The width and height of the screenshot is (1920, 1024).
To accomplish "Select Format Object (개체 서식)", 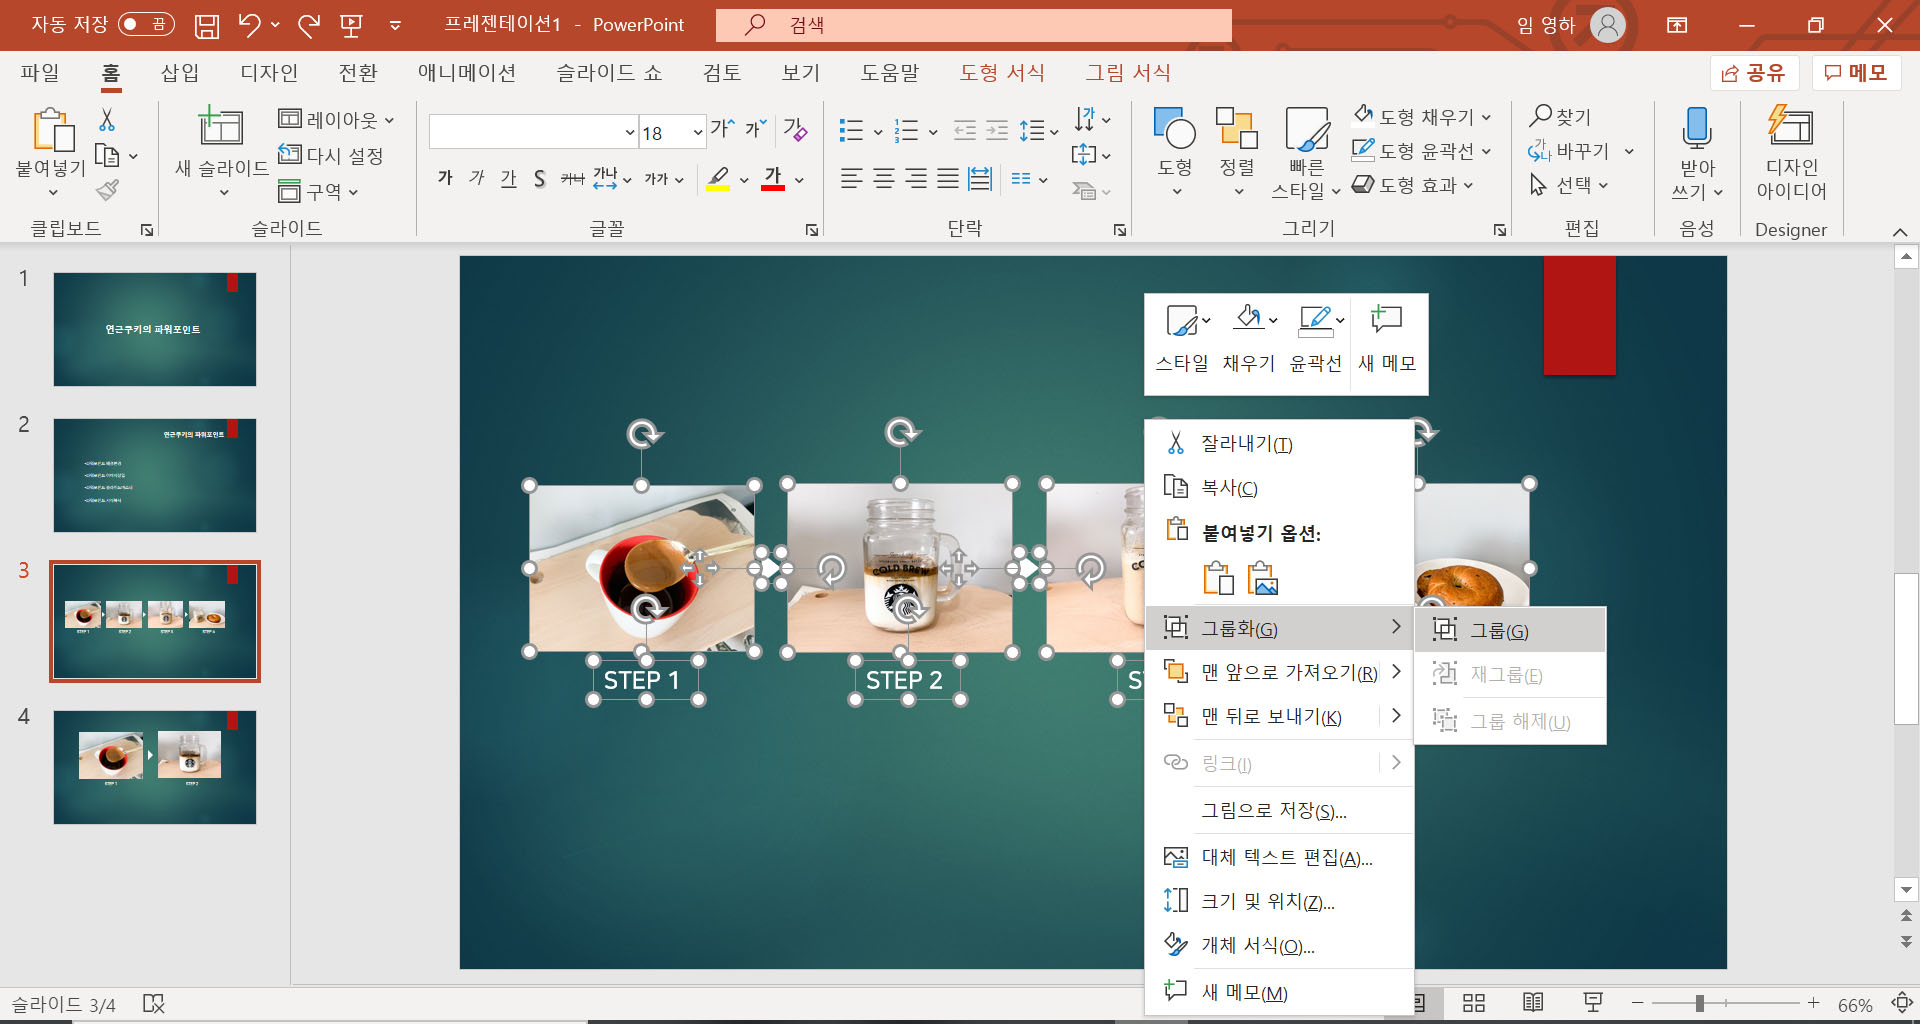I will coord(1280,946).
